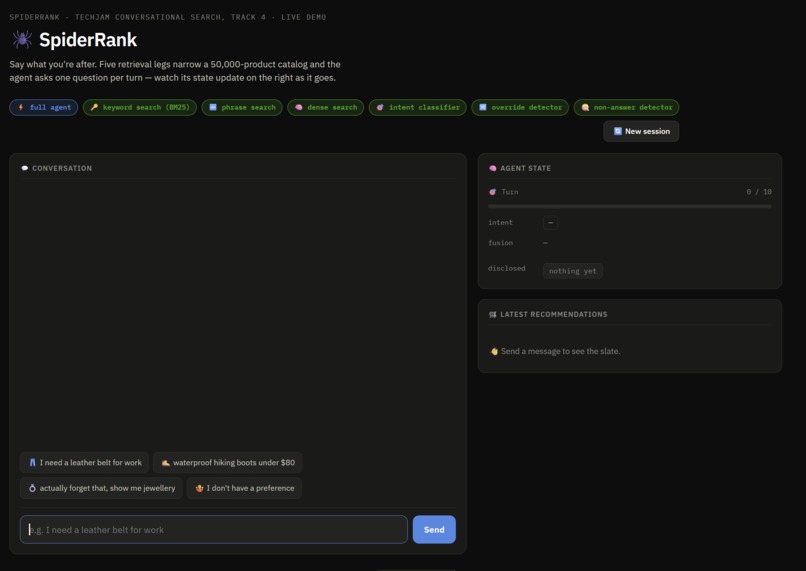
Task: Click the '0 / 10' turn counter
Action: point(759,192)
